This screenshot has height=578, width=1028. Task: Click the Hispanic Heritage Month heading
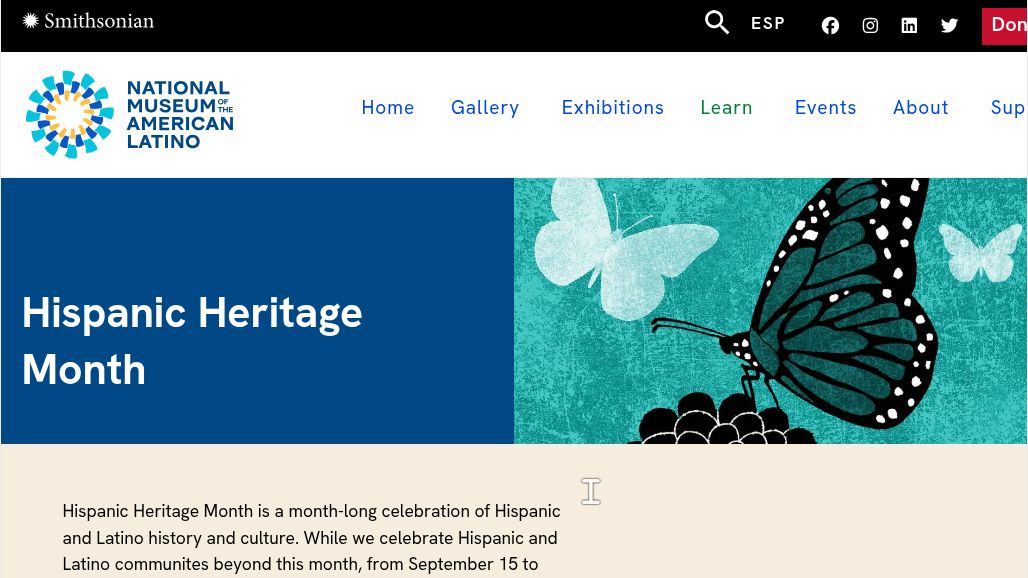192,341
